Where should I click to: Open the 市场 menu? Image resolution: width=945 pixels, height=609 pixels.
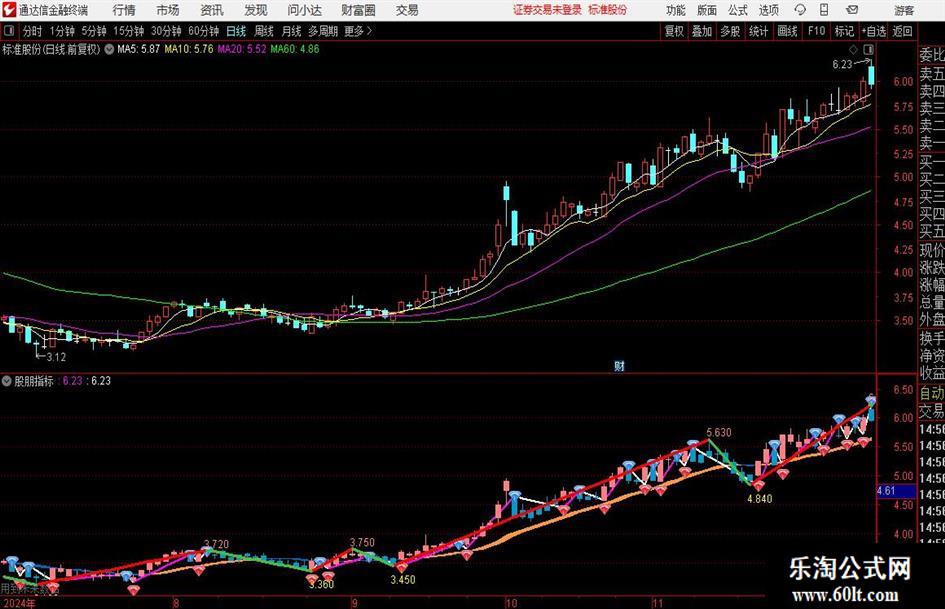(x=168, y=10)
